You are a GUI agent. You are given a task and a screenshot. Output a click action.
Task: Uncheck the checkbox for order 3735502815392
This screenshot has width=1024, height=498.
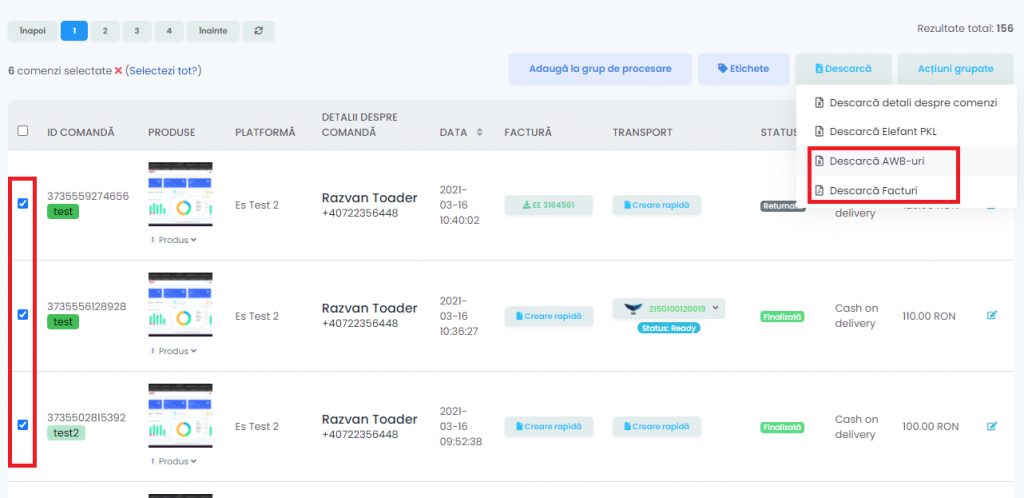coord(23,425)
